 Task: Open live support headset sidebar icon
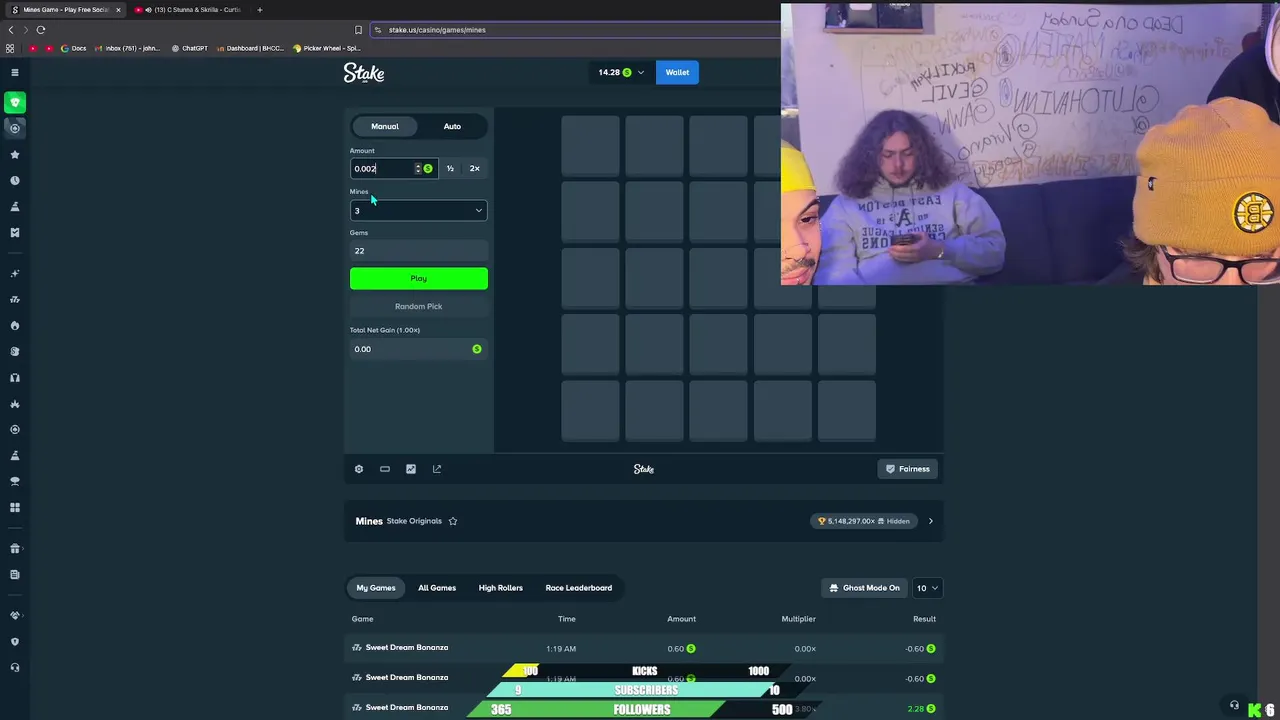[x=14, y=667]
